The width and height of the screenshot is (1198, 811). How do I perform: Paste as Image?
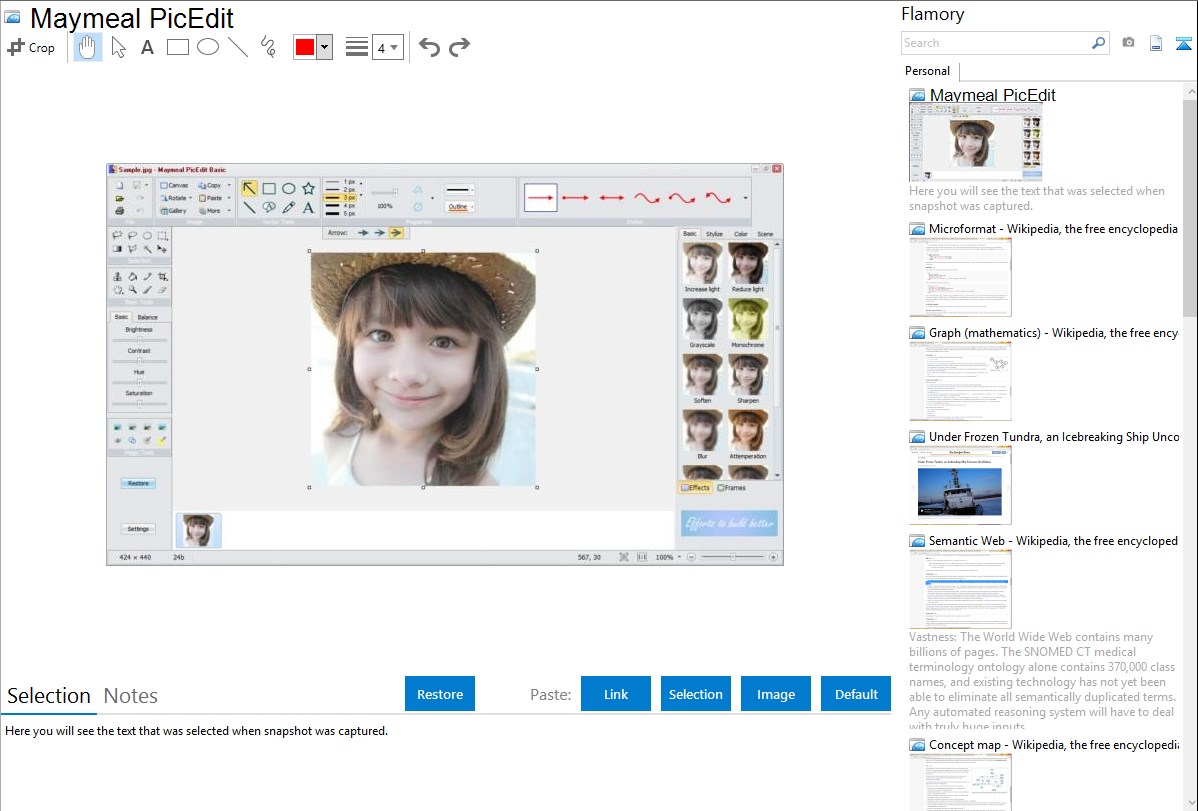(x=775, y=694)
